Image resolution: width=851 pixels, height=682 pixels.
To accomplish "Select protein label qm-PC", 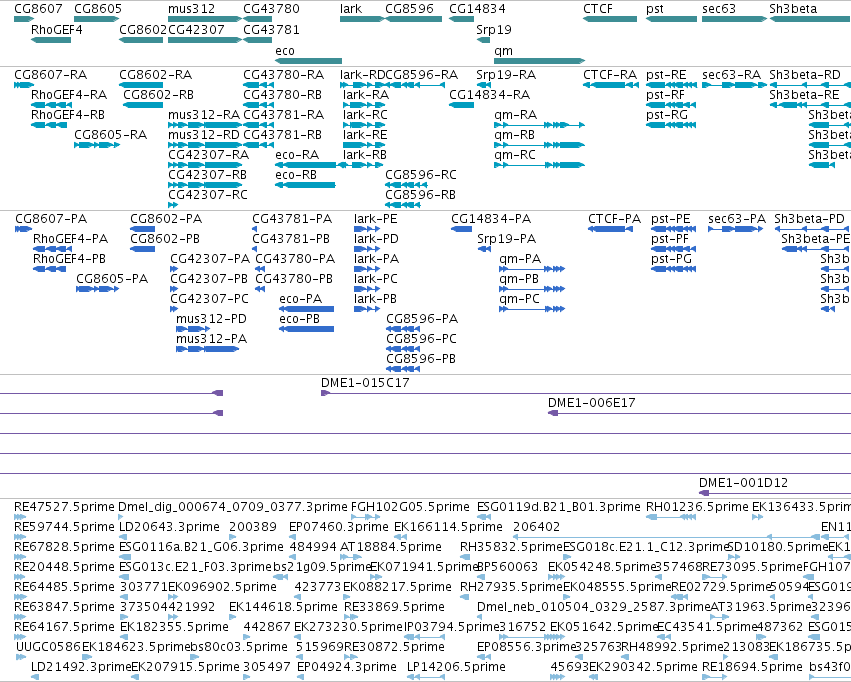I will pos(519,299).
